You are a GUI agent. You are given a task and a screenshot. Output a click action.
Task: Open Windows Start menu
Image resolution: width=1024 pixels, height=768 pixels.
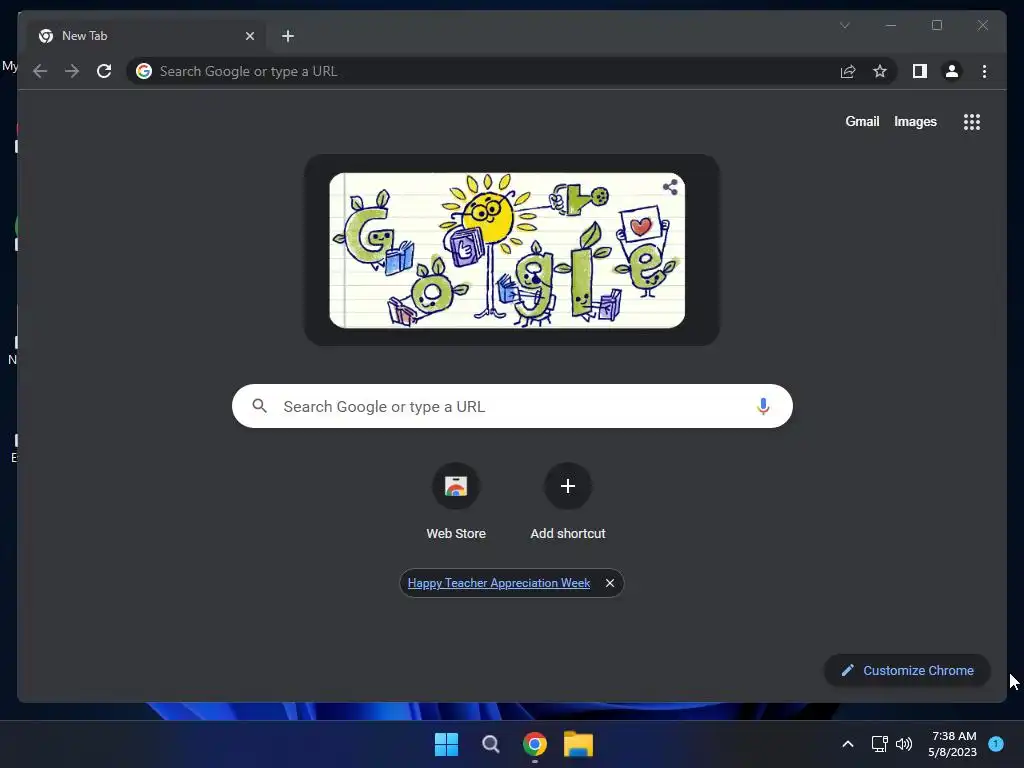point(447,744)
